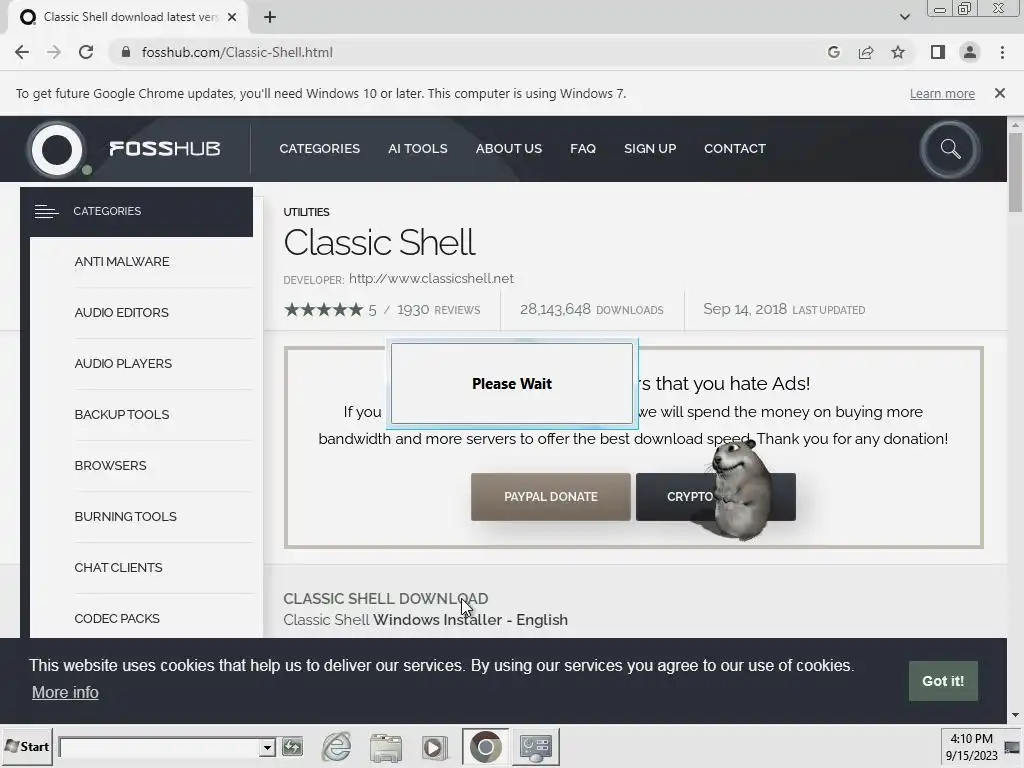Click the site lock icon in address bar

[126, 52]
